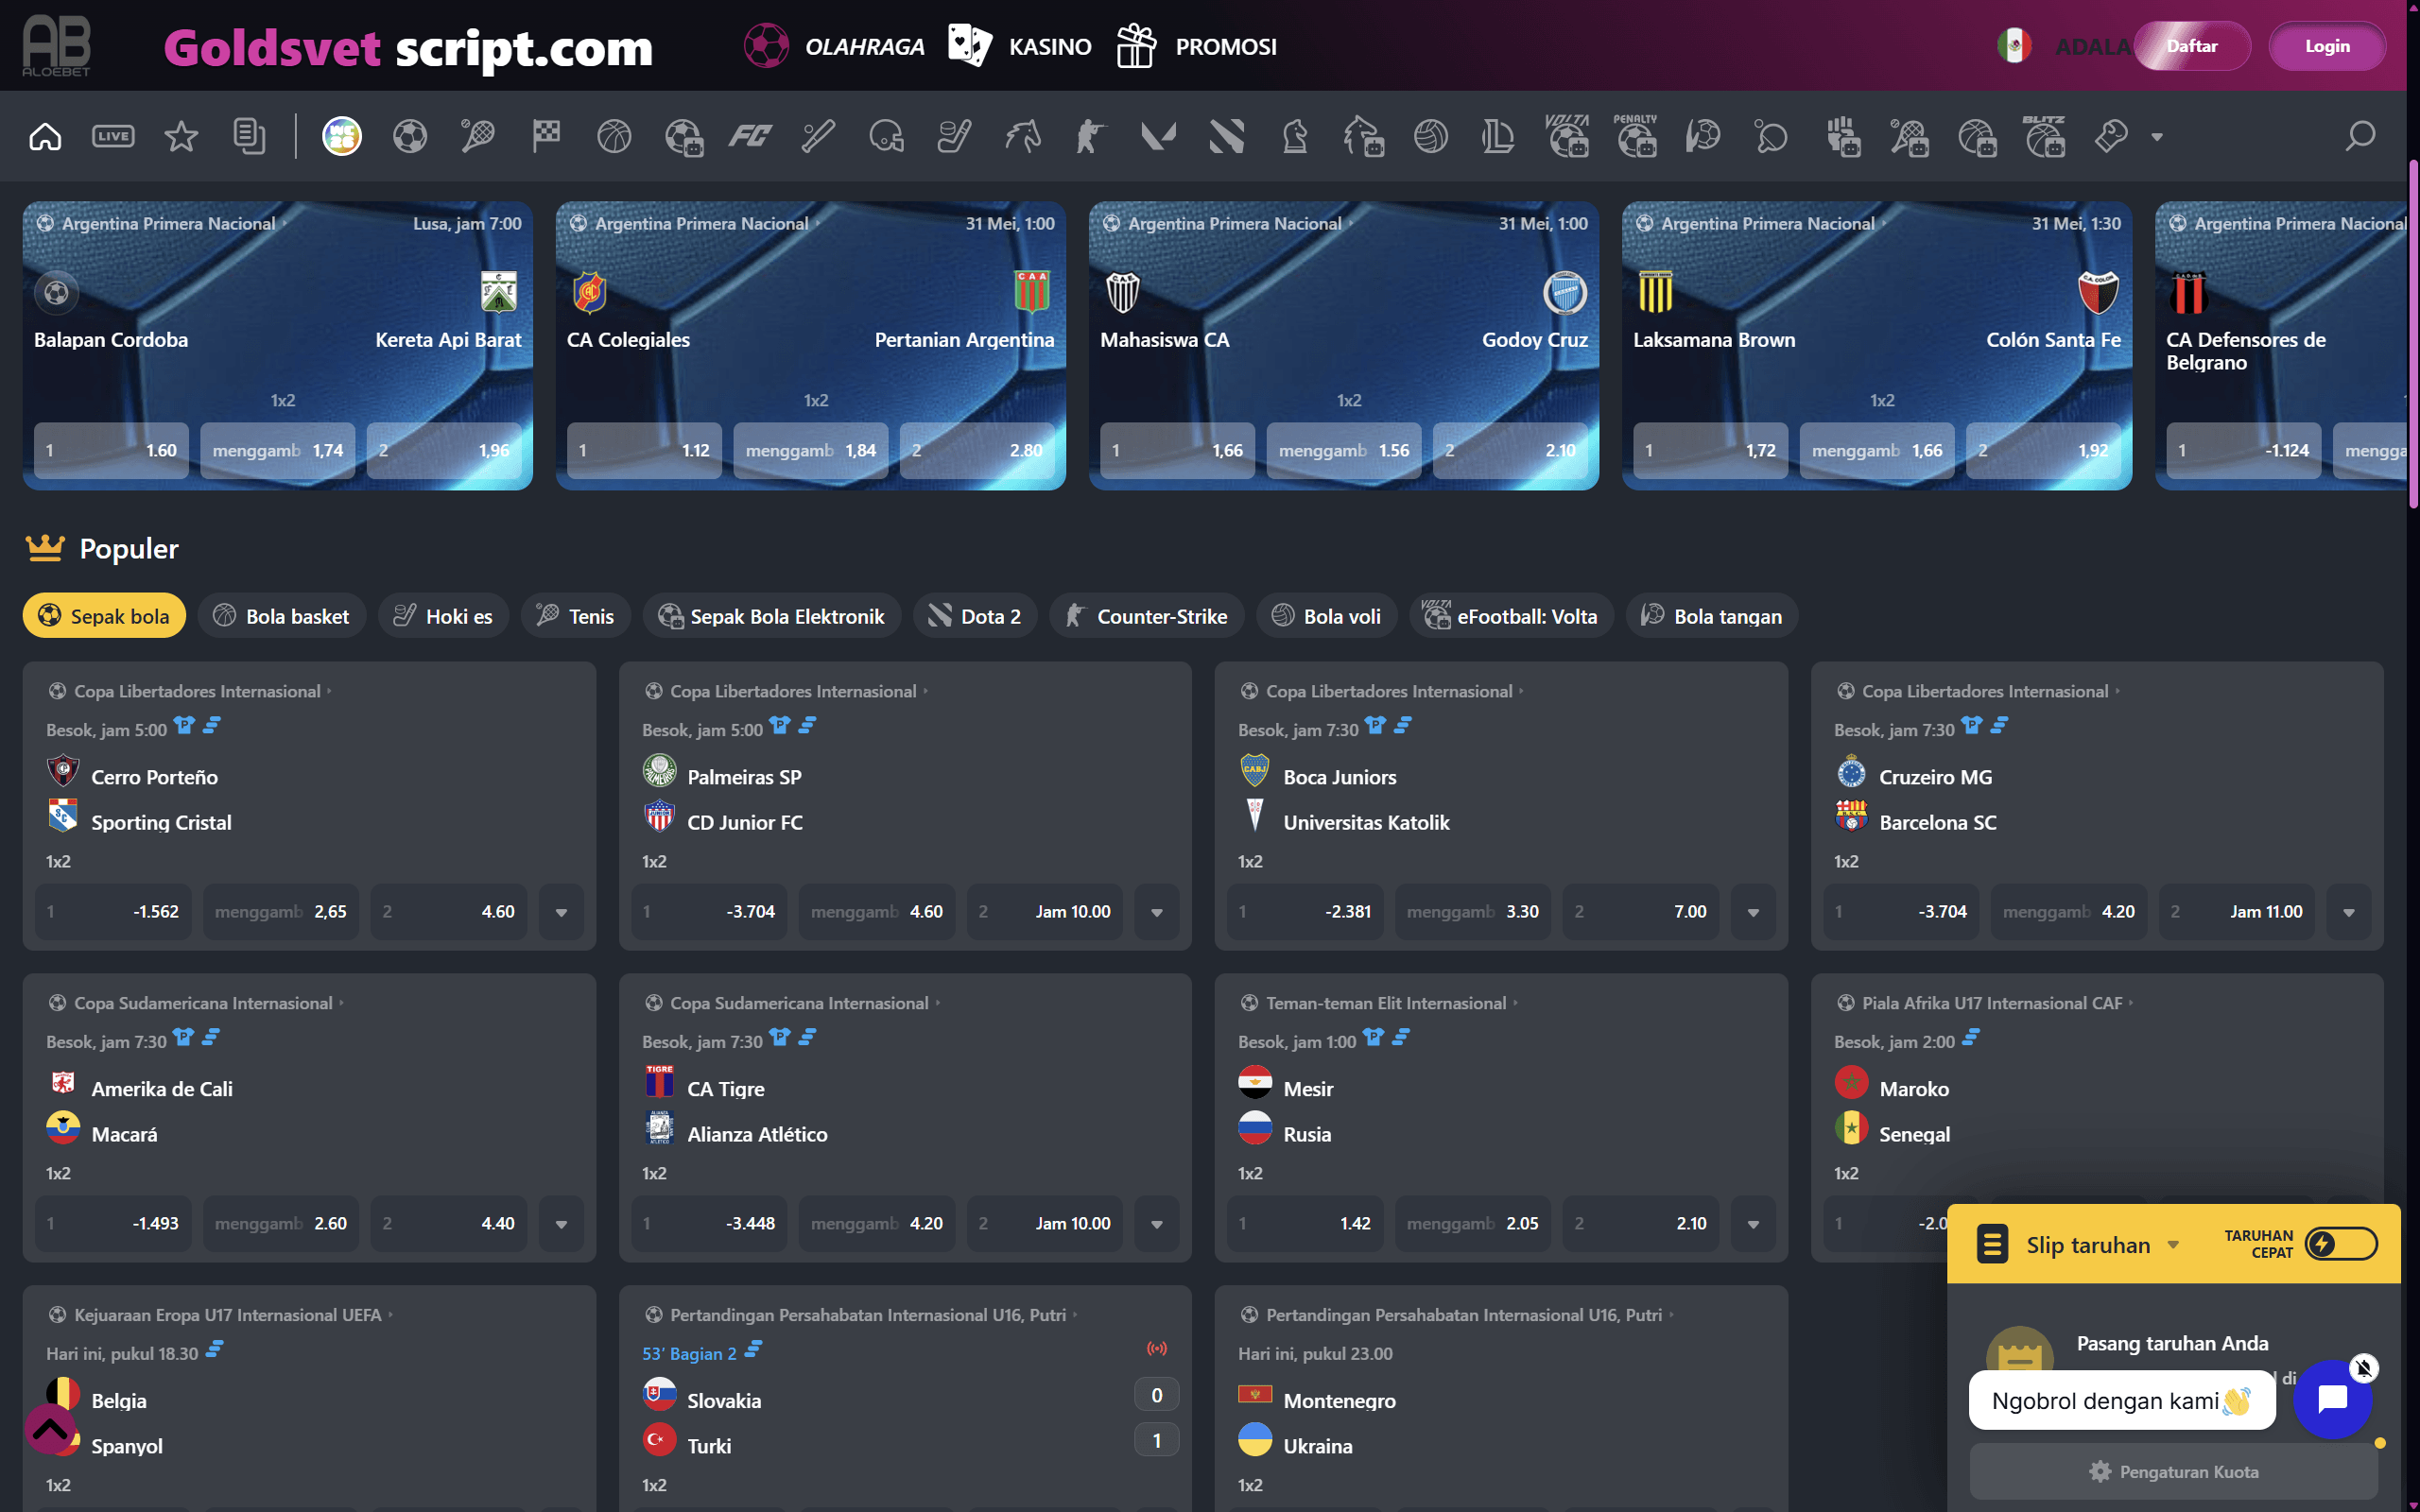Select the Bola voli popular tab
2420x1512 pixels.
(x=1326, y=616)
